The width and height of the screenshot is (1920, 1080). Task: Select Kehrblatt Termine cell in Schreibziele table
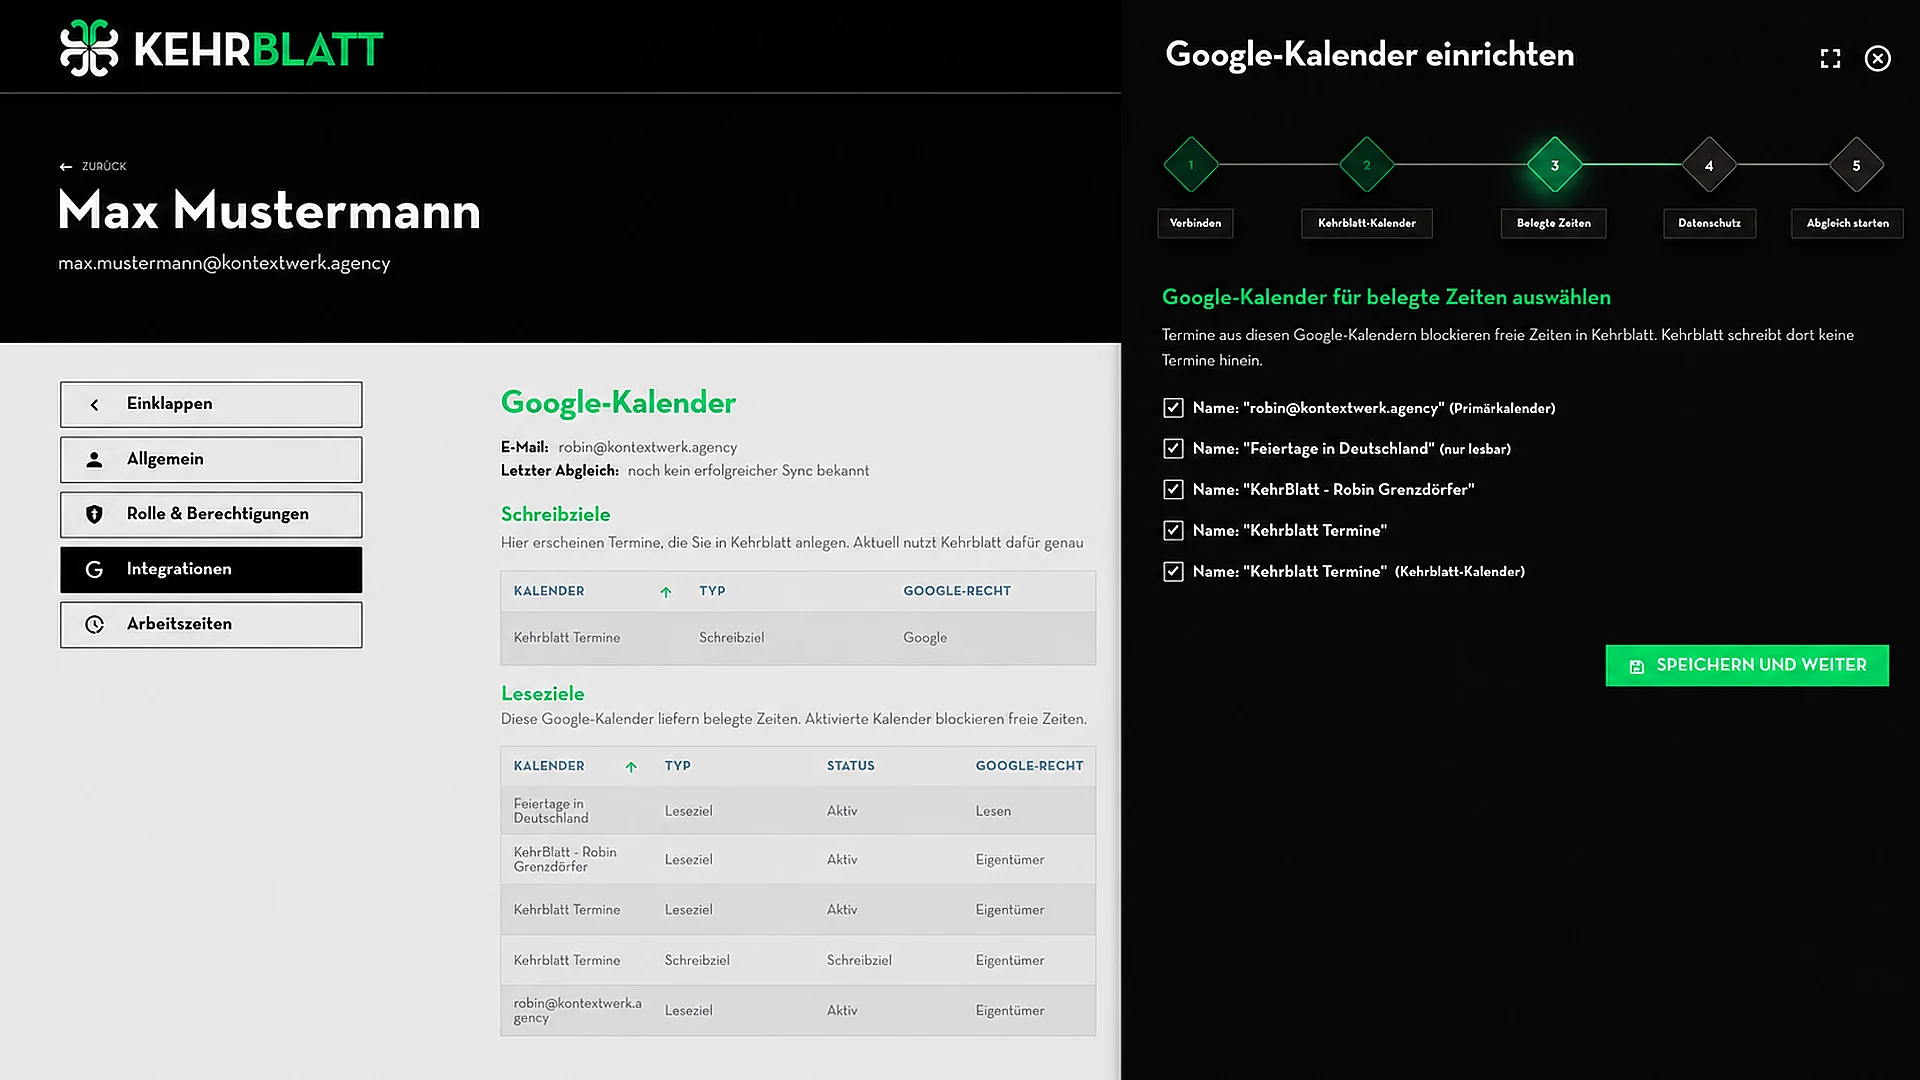[567, 638]
